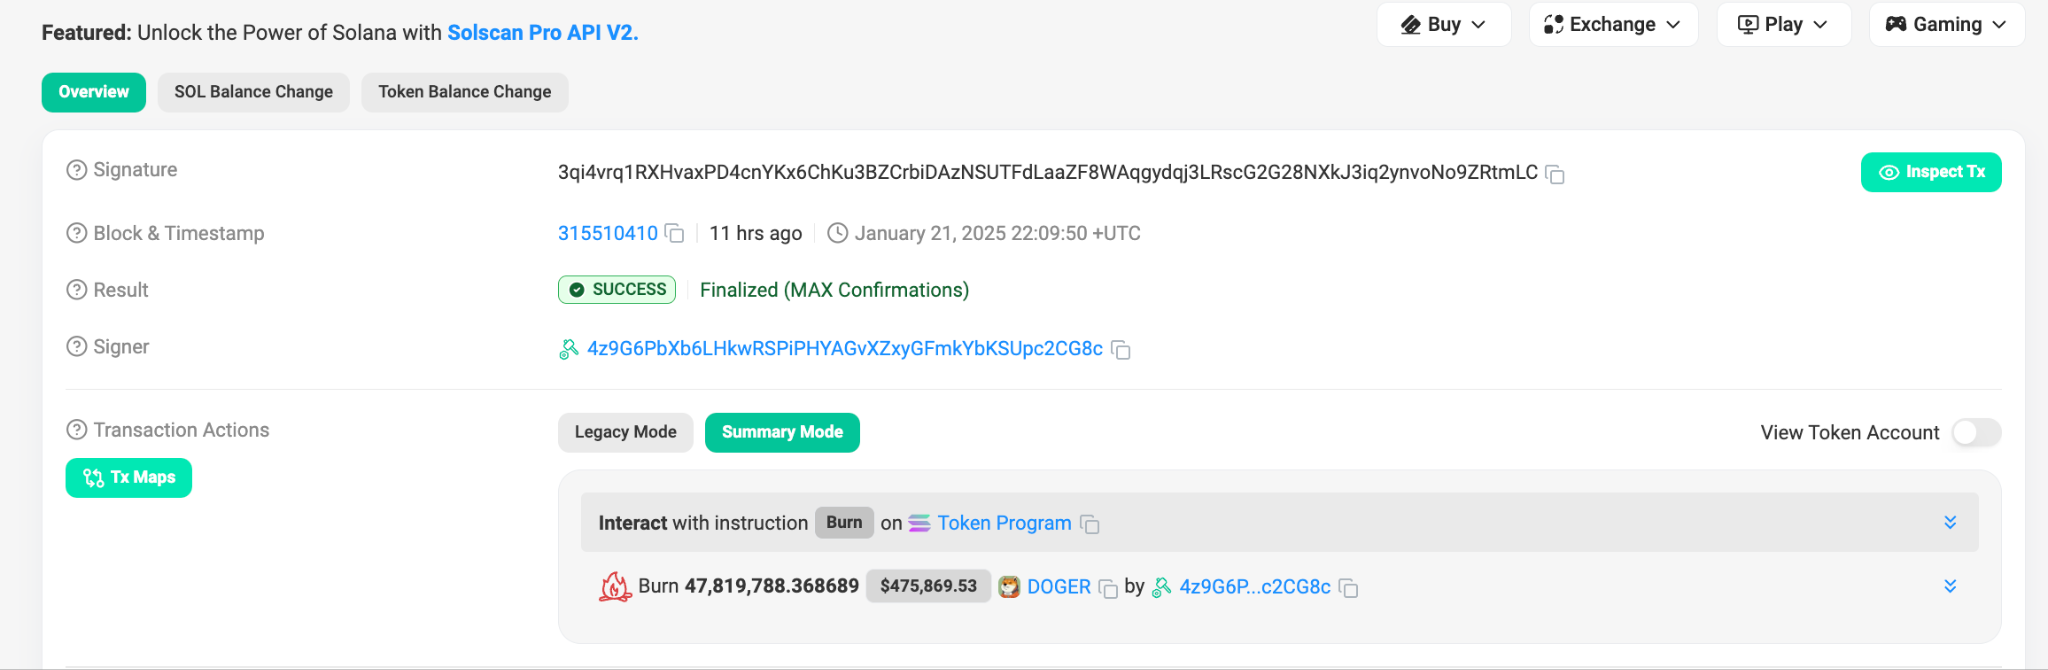Screen dimensions: 2048x670
Task: Click the Signature help question icon
Action: coord(77,170)
